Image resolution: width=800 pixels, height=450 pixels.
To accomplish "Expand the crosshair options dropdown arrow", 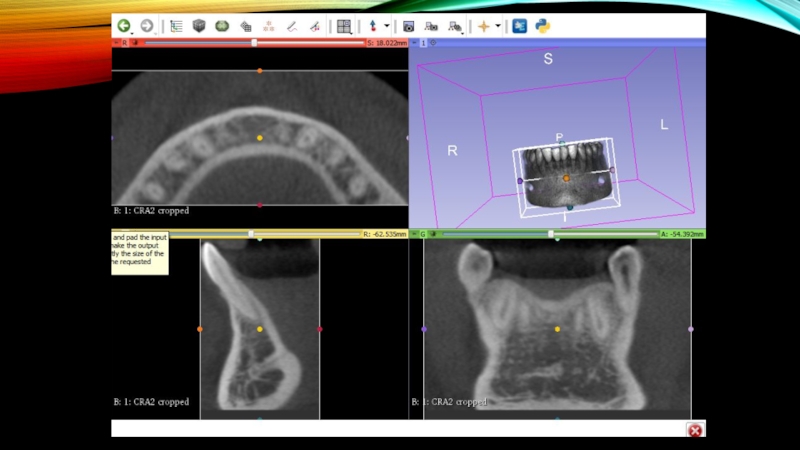I will [x=498, y=26].
